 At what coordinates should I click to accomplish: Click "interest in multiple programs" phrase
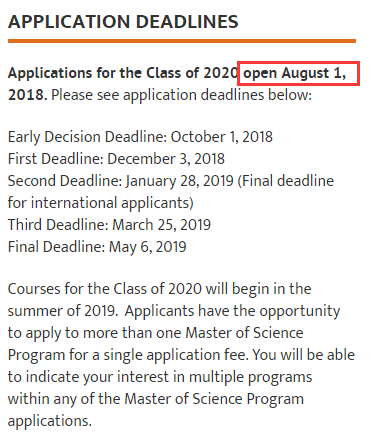tap(214, 377)
